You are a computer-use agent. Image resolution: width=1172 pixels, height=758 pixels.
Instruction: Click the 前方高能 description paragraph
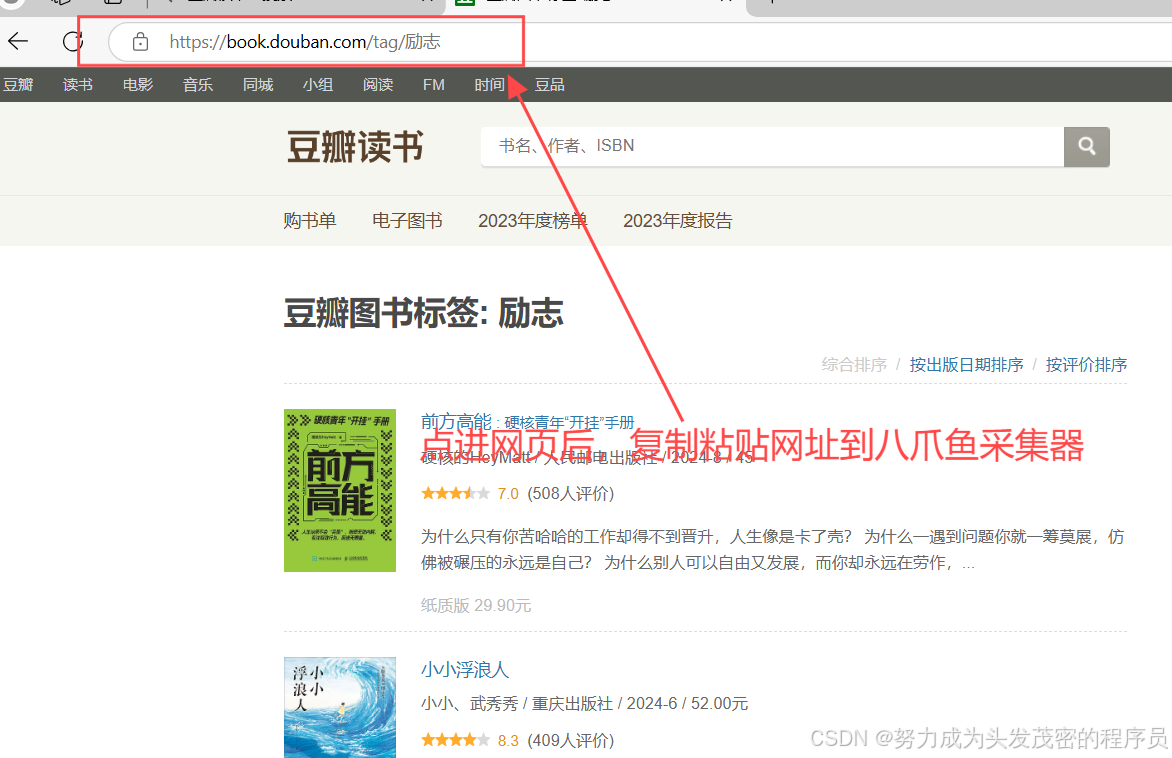772,549
